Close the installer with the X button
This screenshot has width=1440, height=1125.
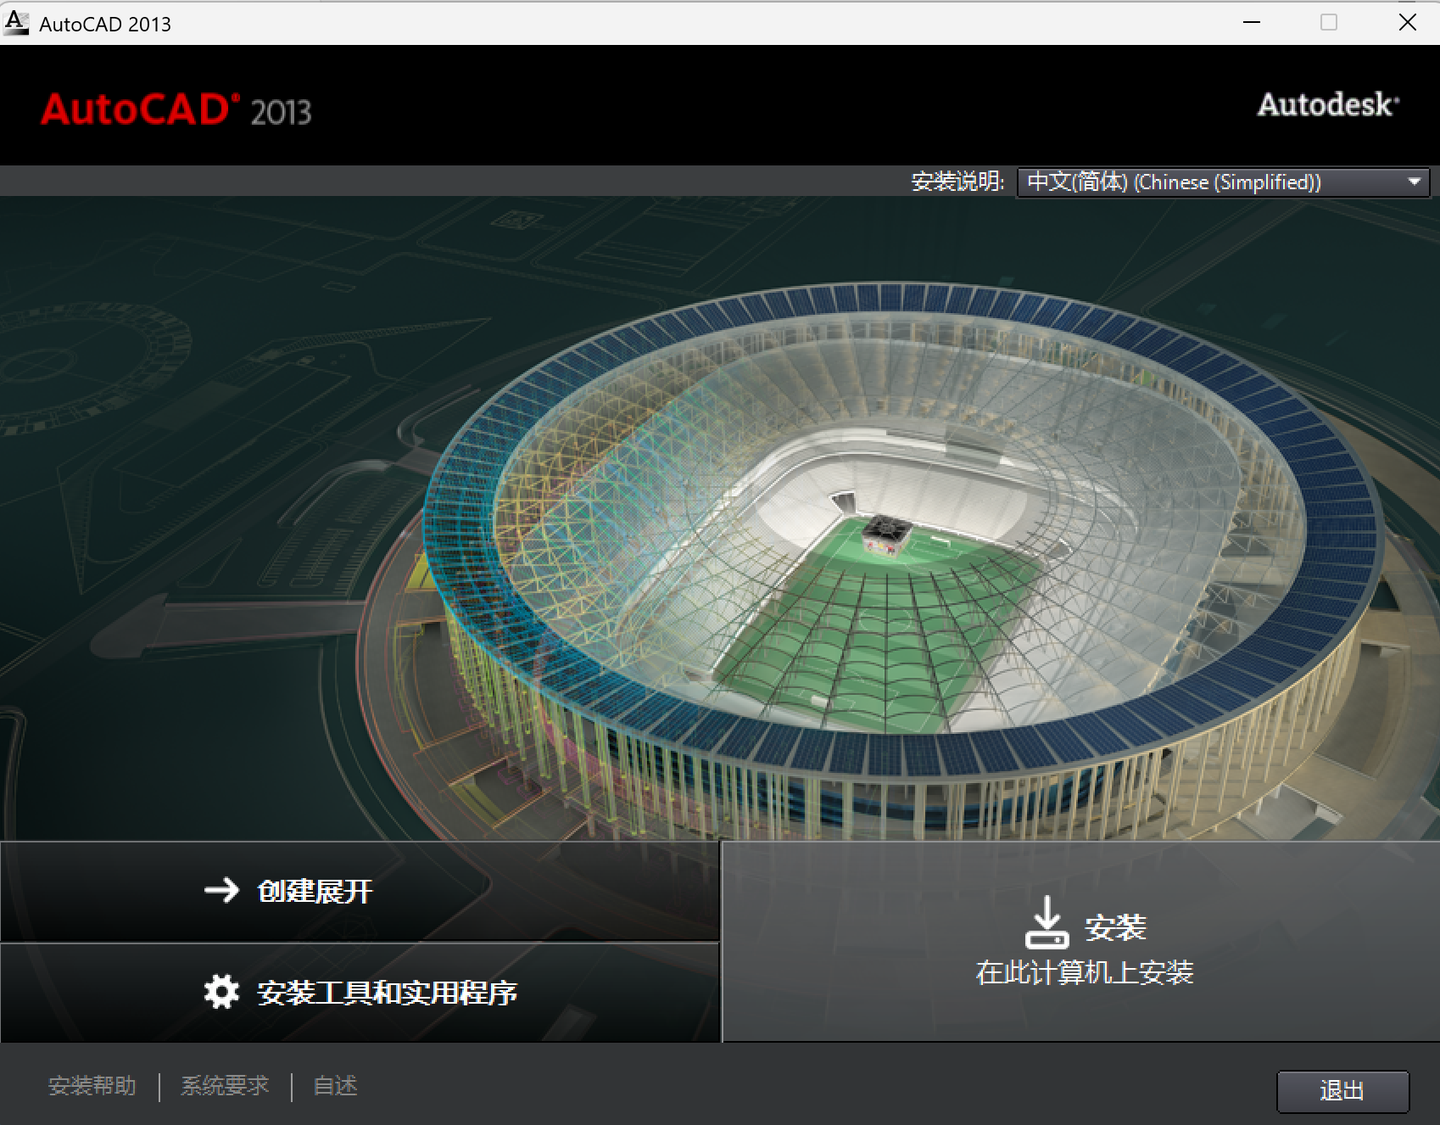1407,22
